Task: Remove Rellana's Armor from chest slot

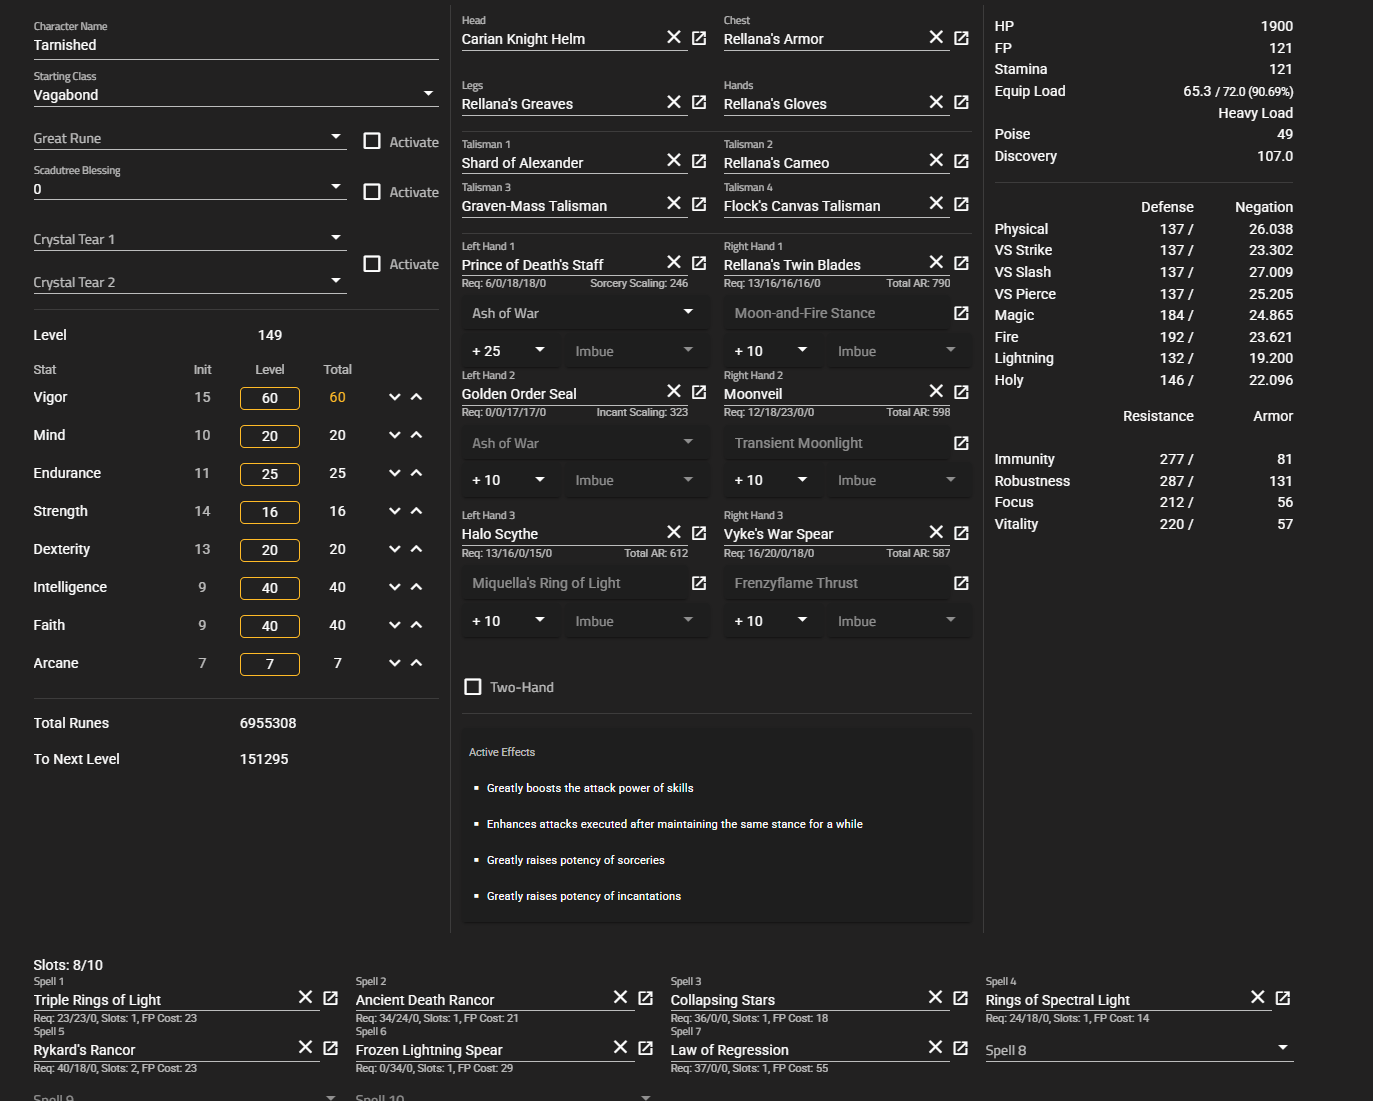Action: point(936,37)
